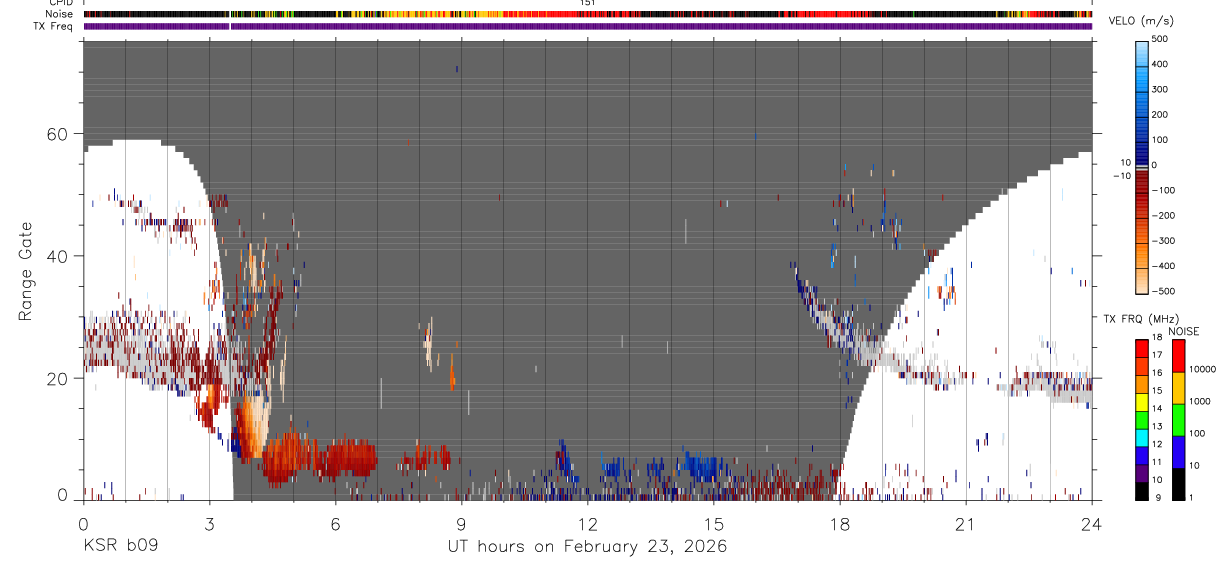Click the 21 tick label on the UT hours axis
Screen dimensions: 1228x567
point(965,524)
